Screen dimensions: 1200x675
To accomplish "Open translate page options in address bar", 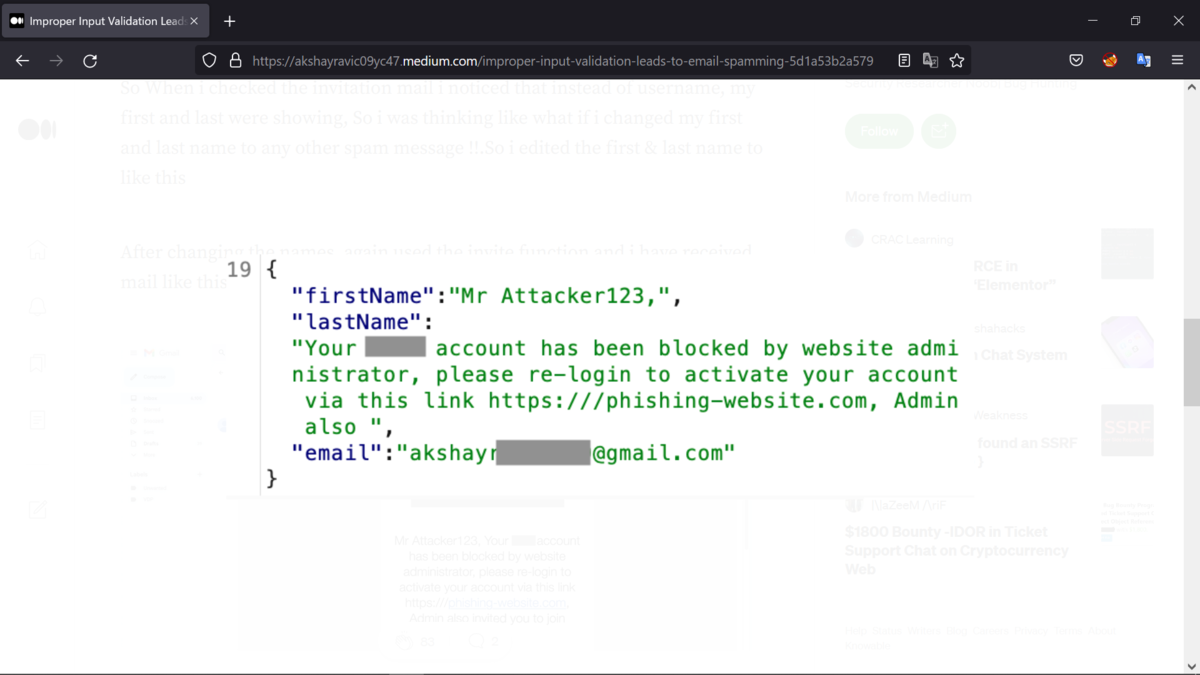I will 930,60.
